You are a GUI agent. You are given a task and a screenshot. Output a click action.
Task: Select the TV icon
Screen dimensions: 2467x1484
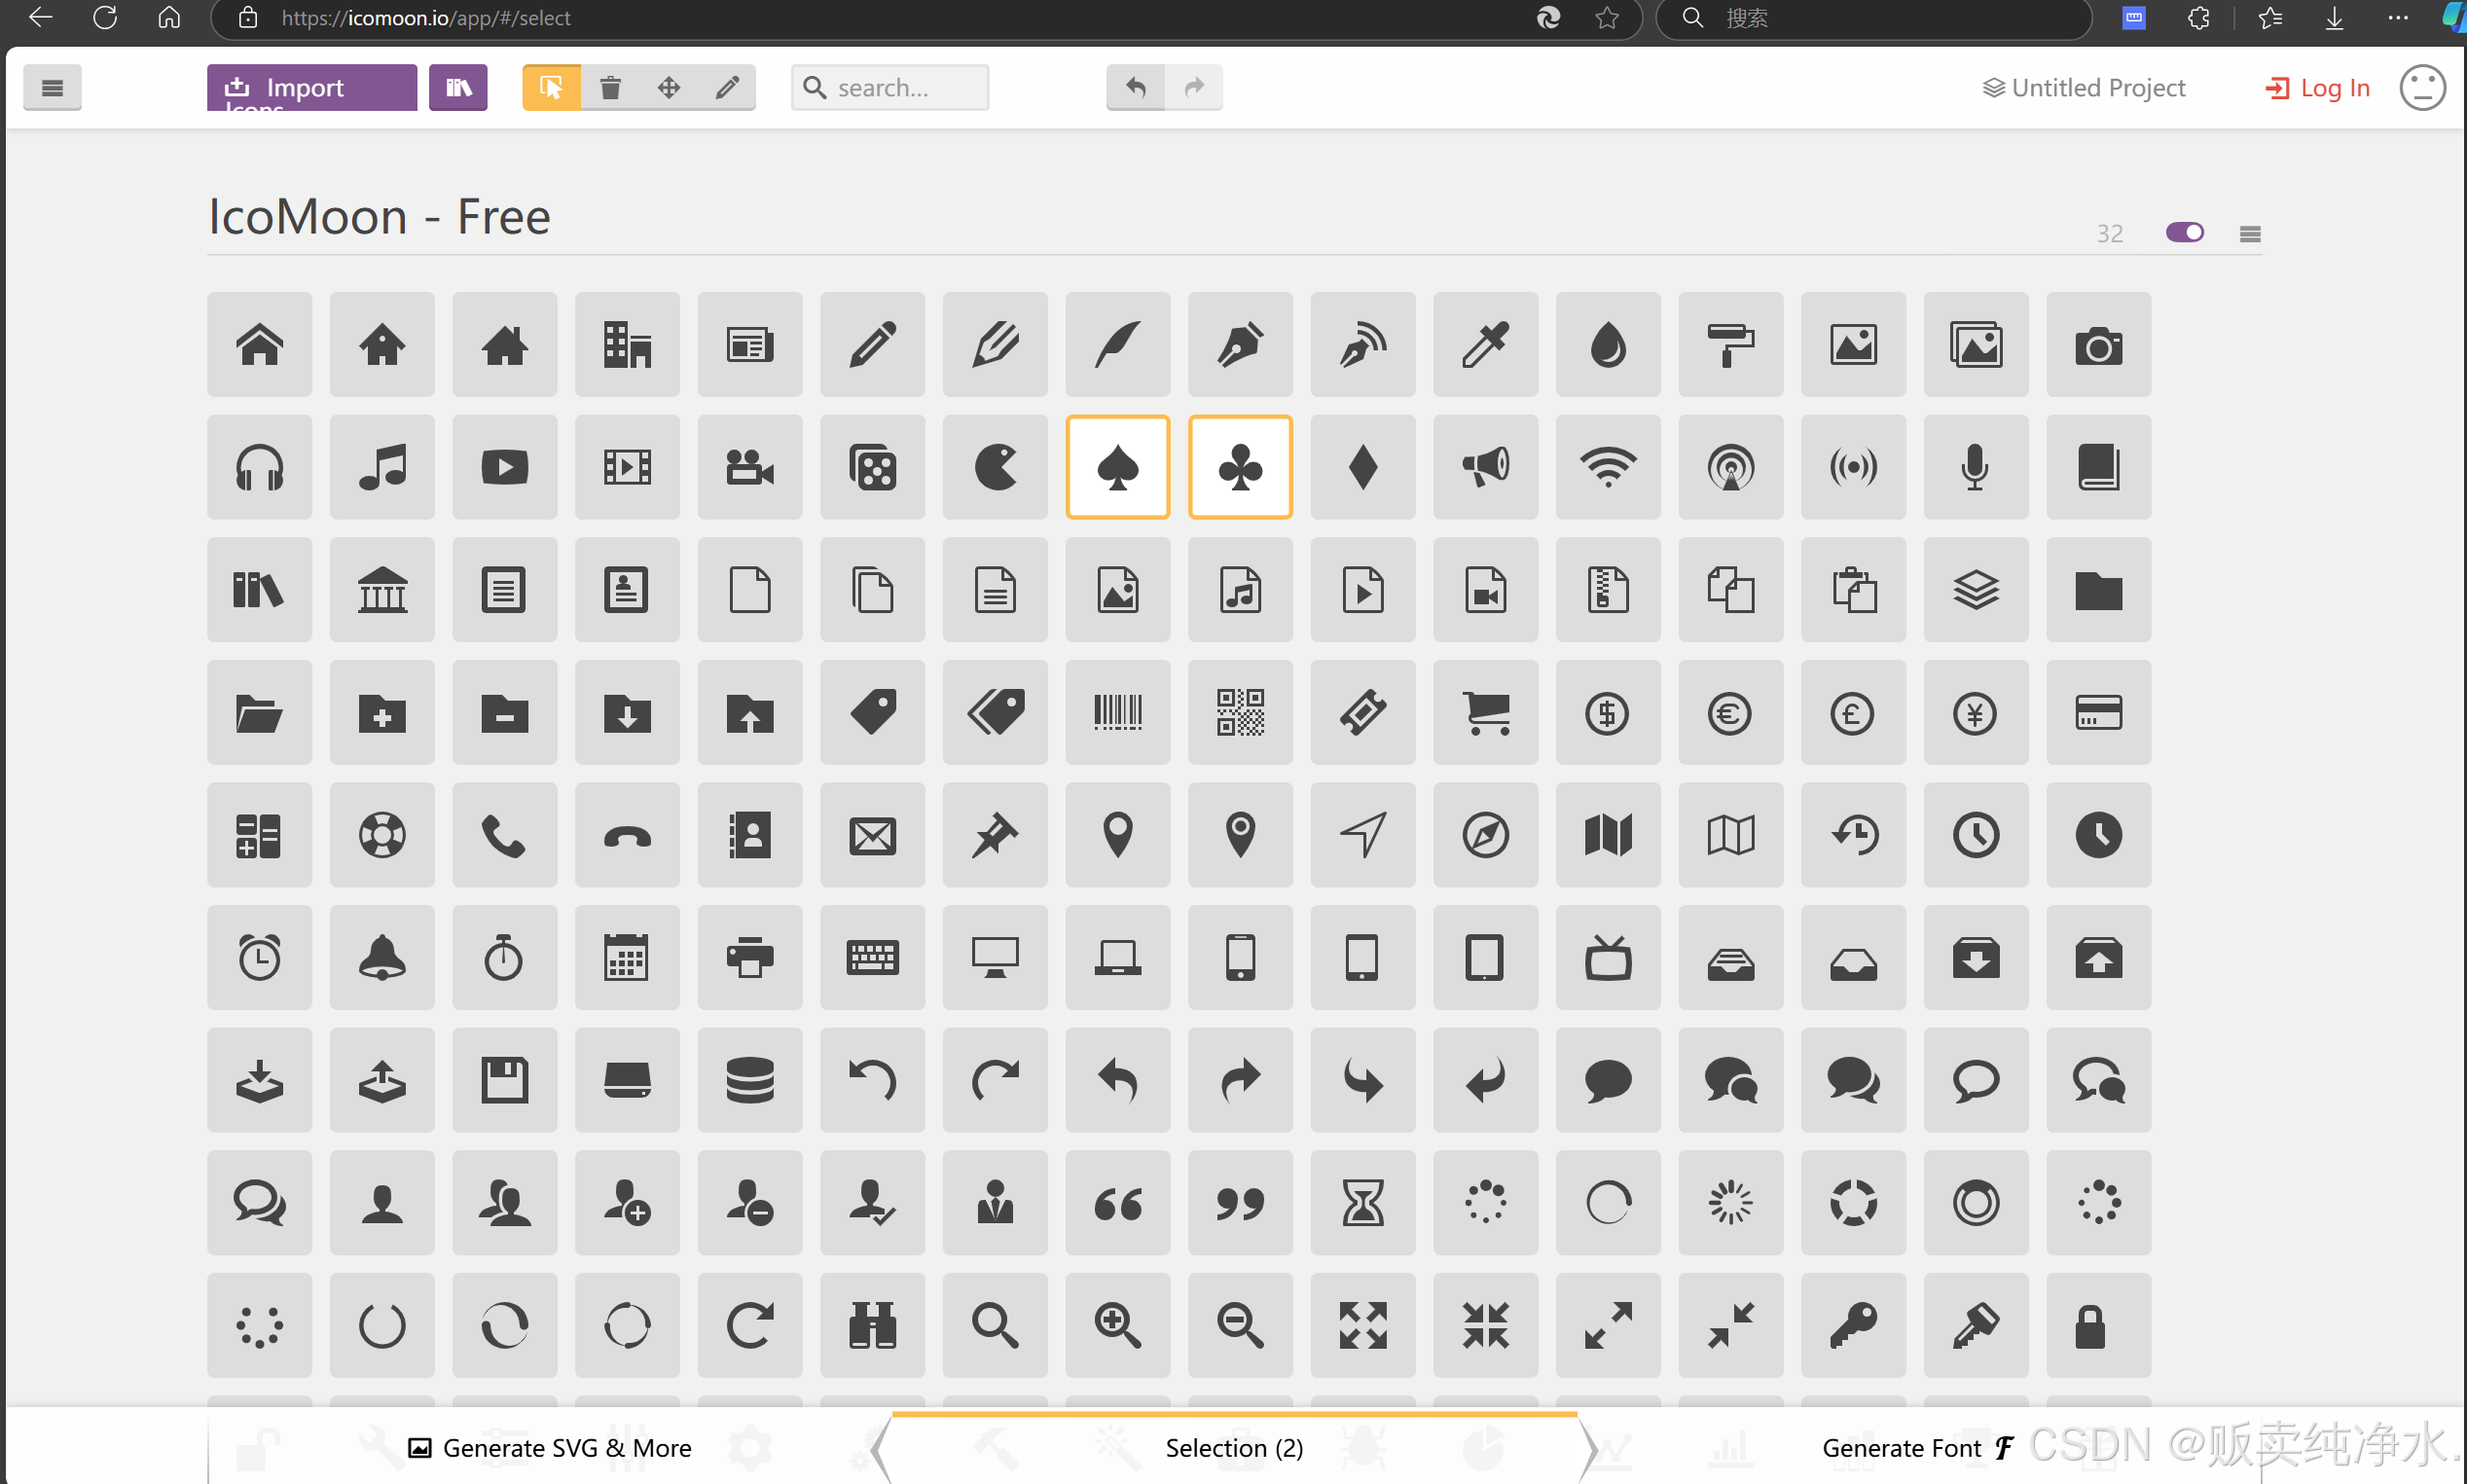coord(1608,958)
